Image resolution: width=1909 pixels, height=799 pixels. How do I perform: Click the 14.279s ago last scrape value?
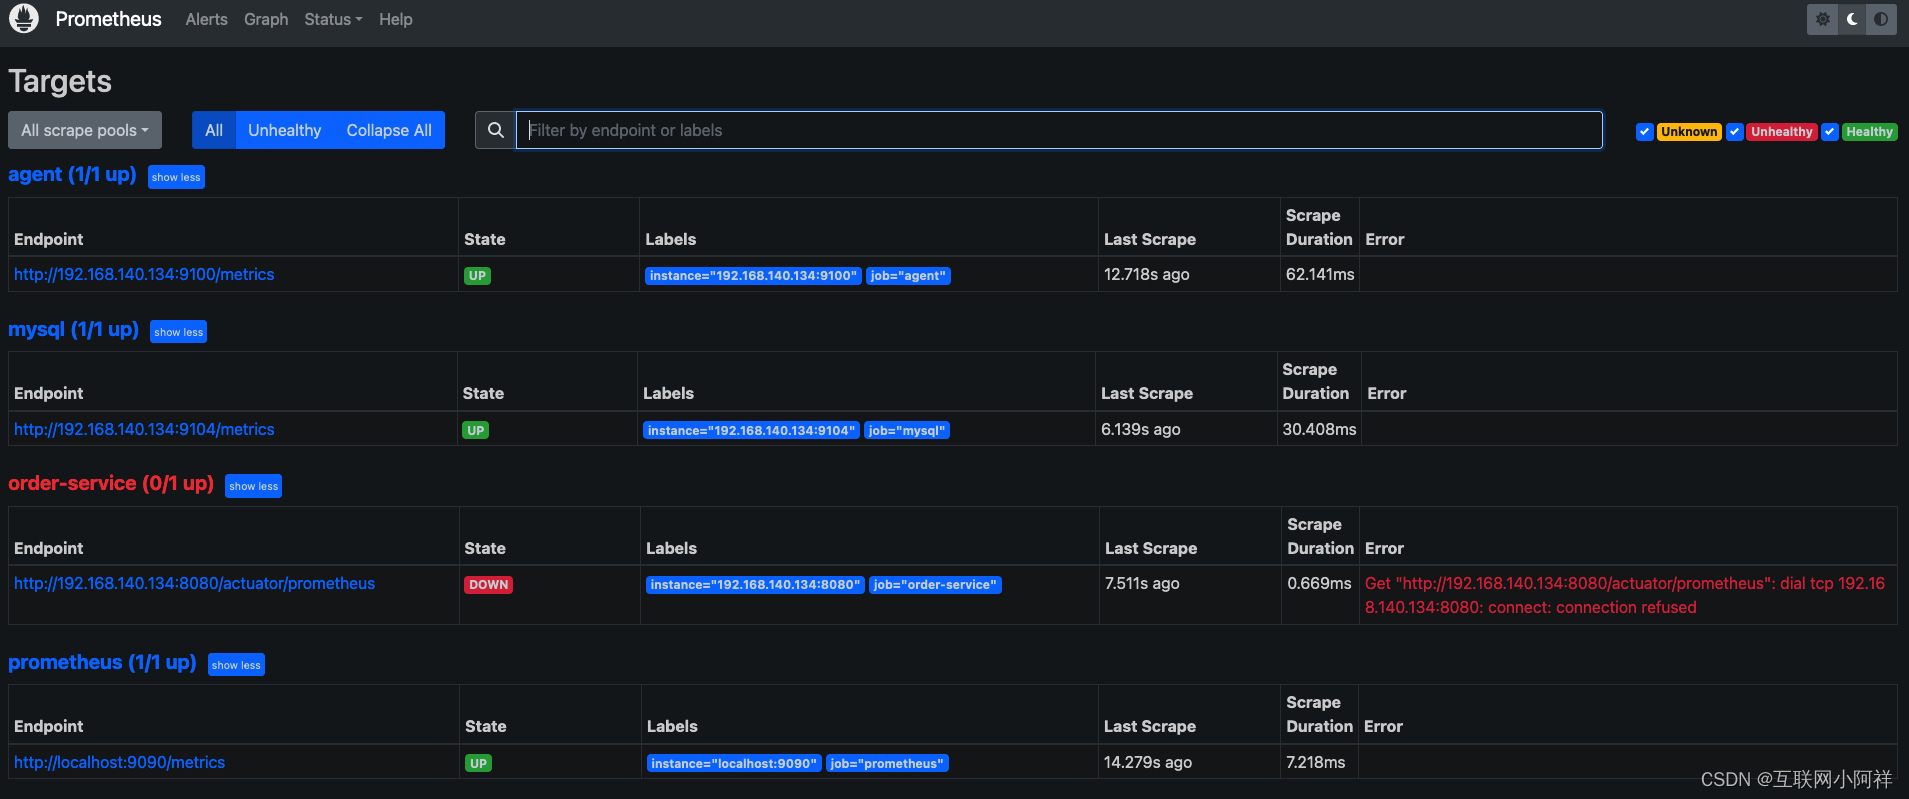pyautogui.click(x=1148, y=762)
